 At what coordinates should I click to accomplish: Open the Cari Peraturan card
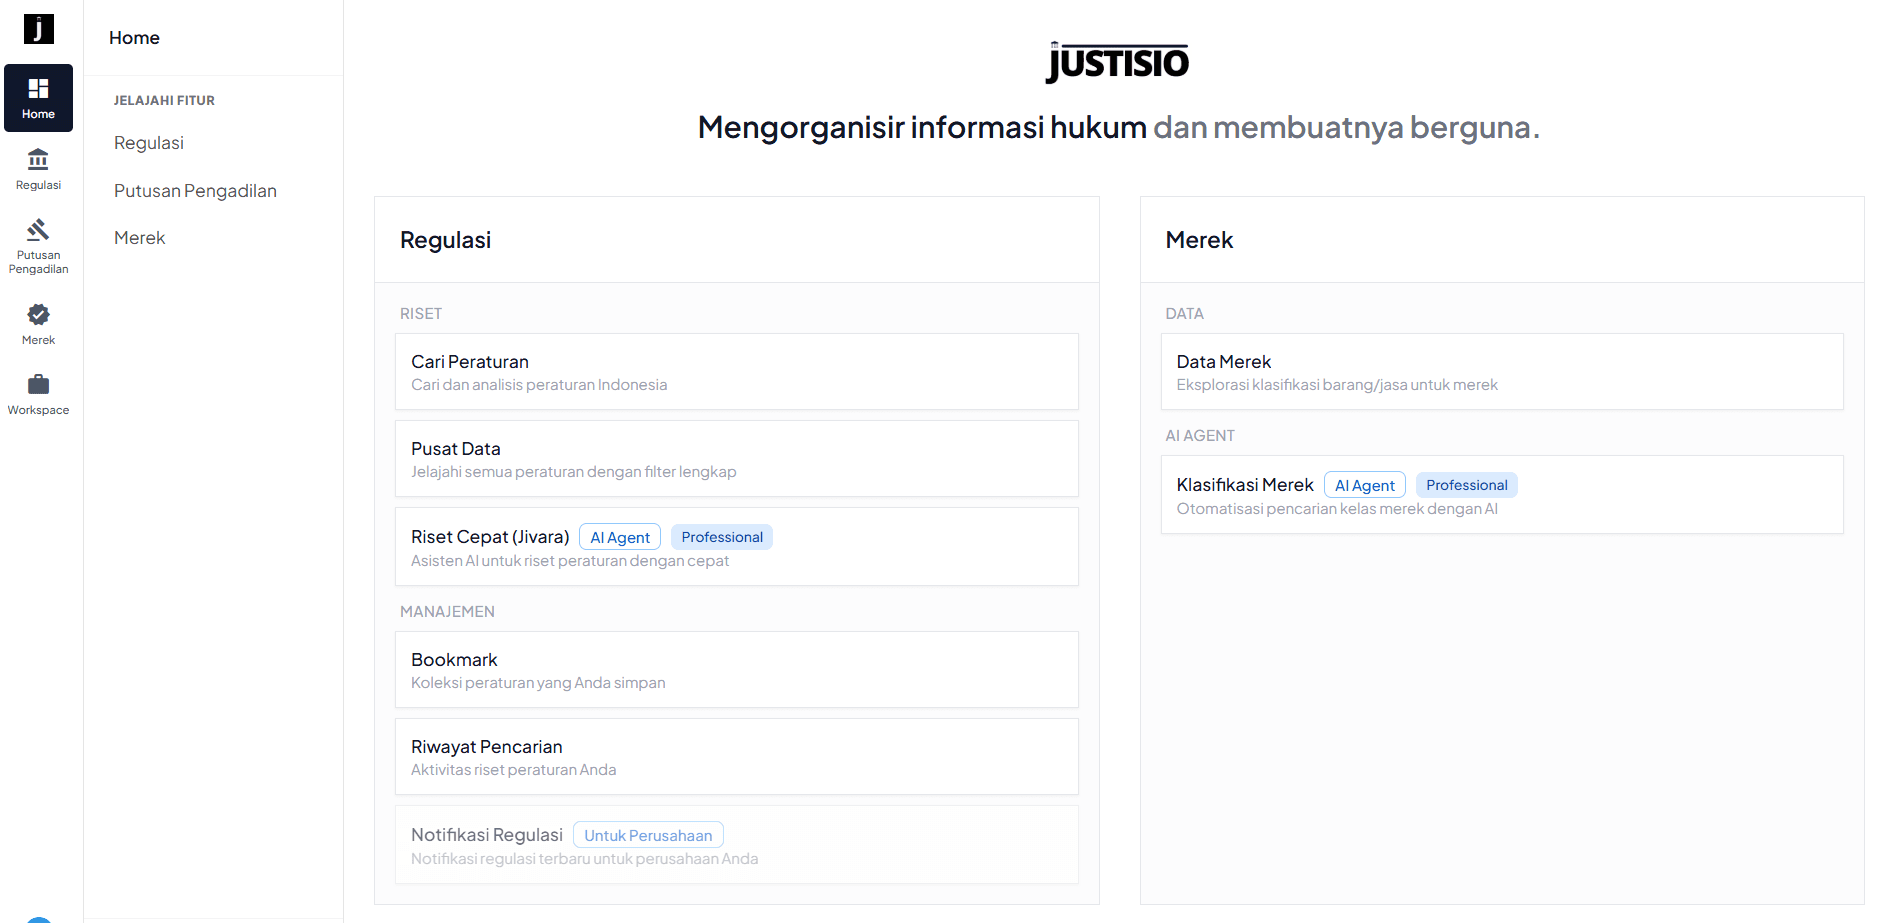(737, 371)
